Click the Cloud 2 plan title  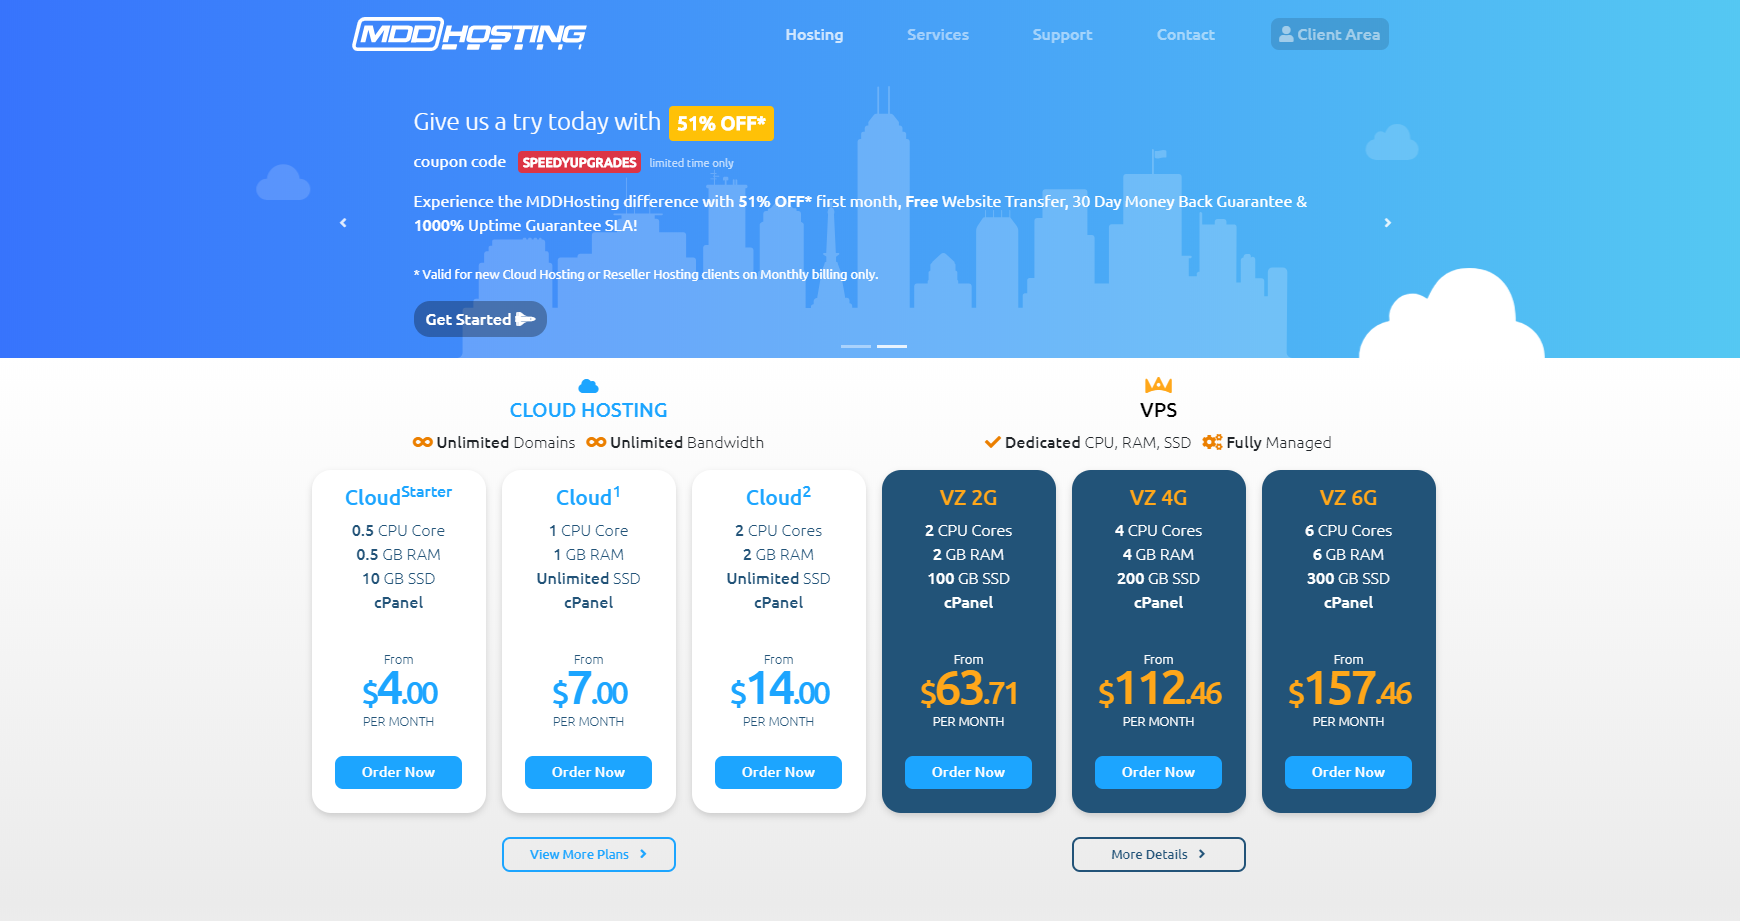(778, 496)
